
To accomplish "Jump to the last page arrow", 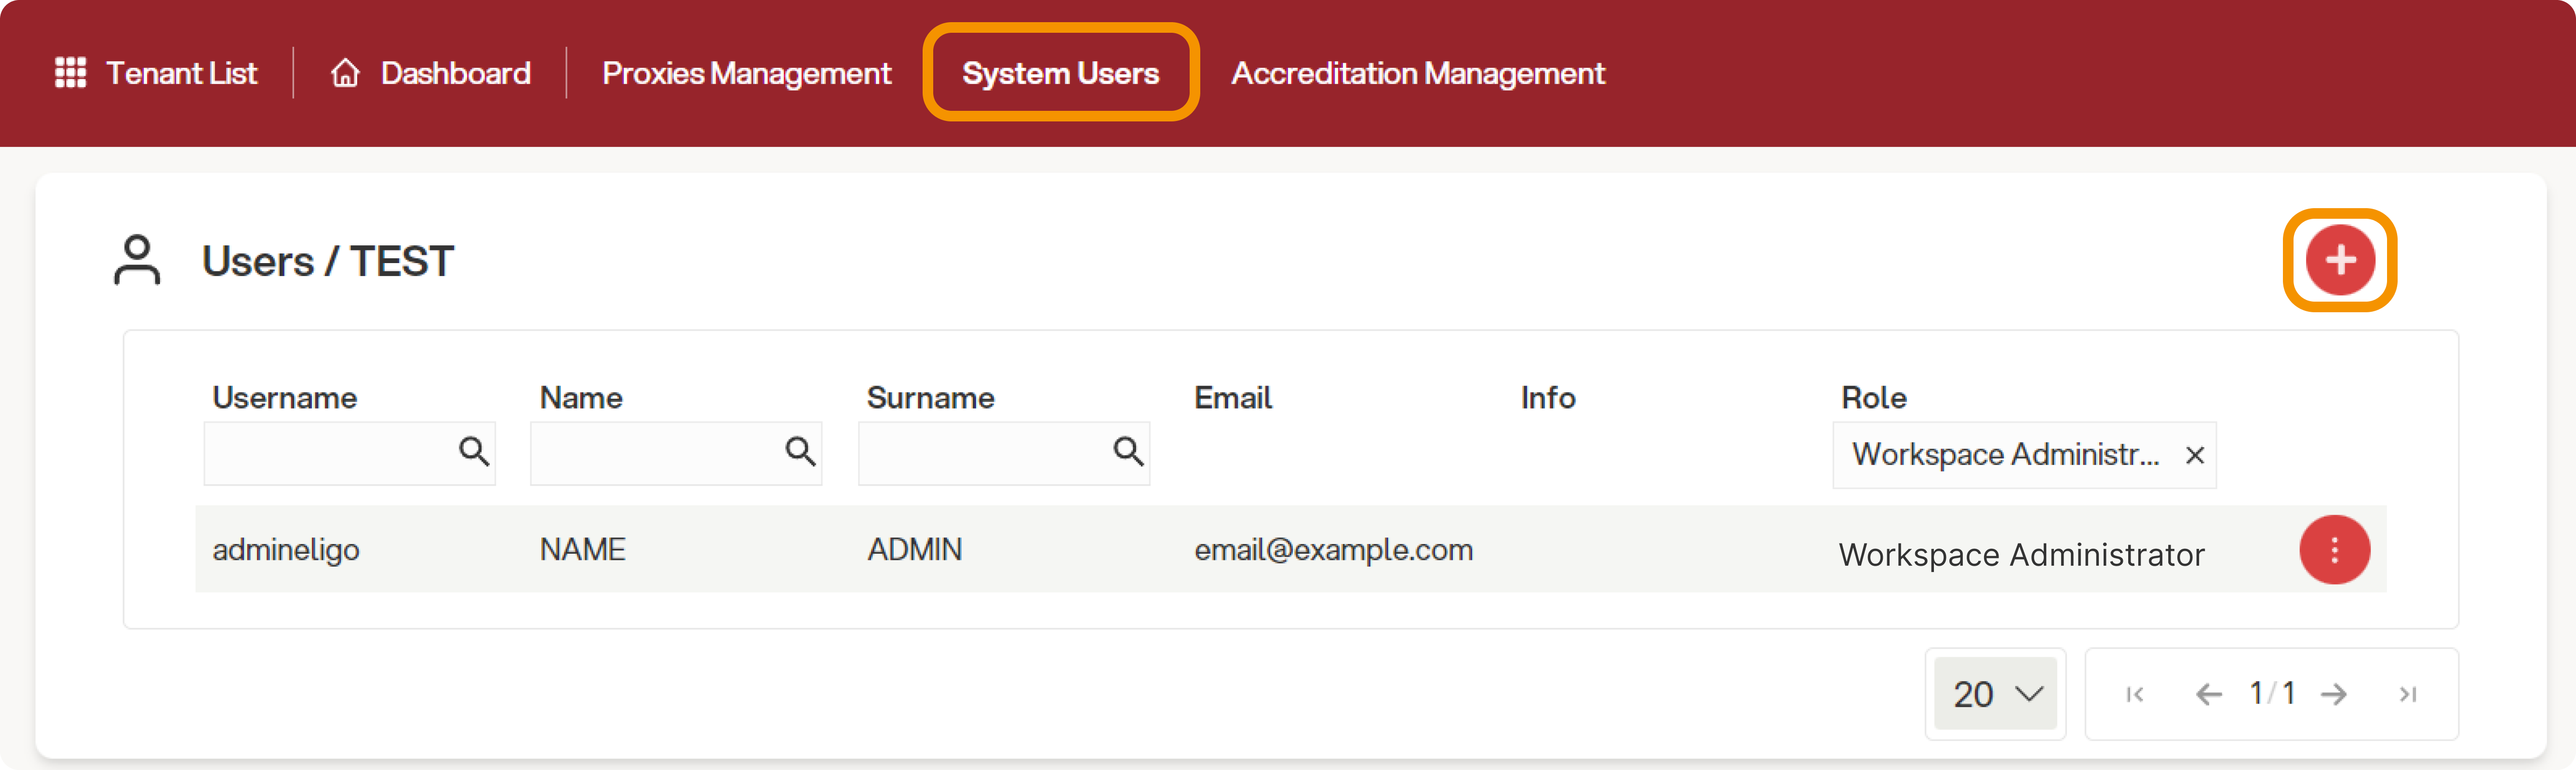I will click(x=2408, y=694).
